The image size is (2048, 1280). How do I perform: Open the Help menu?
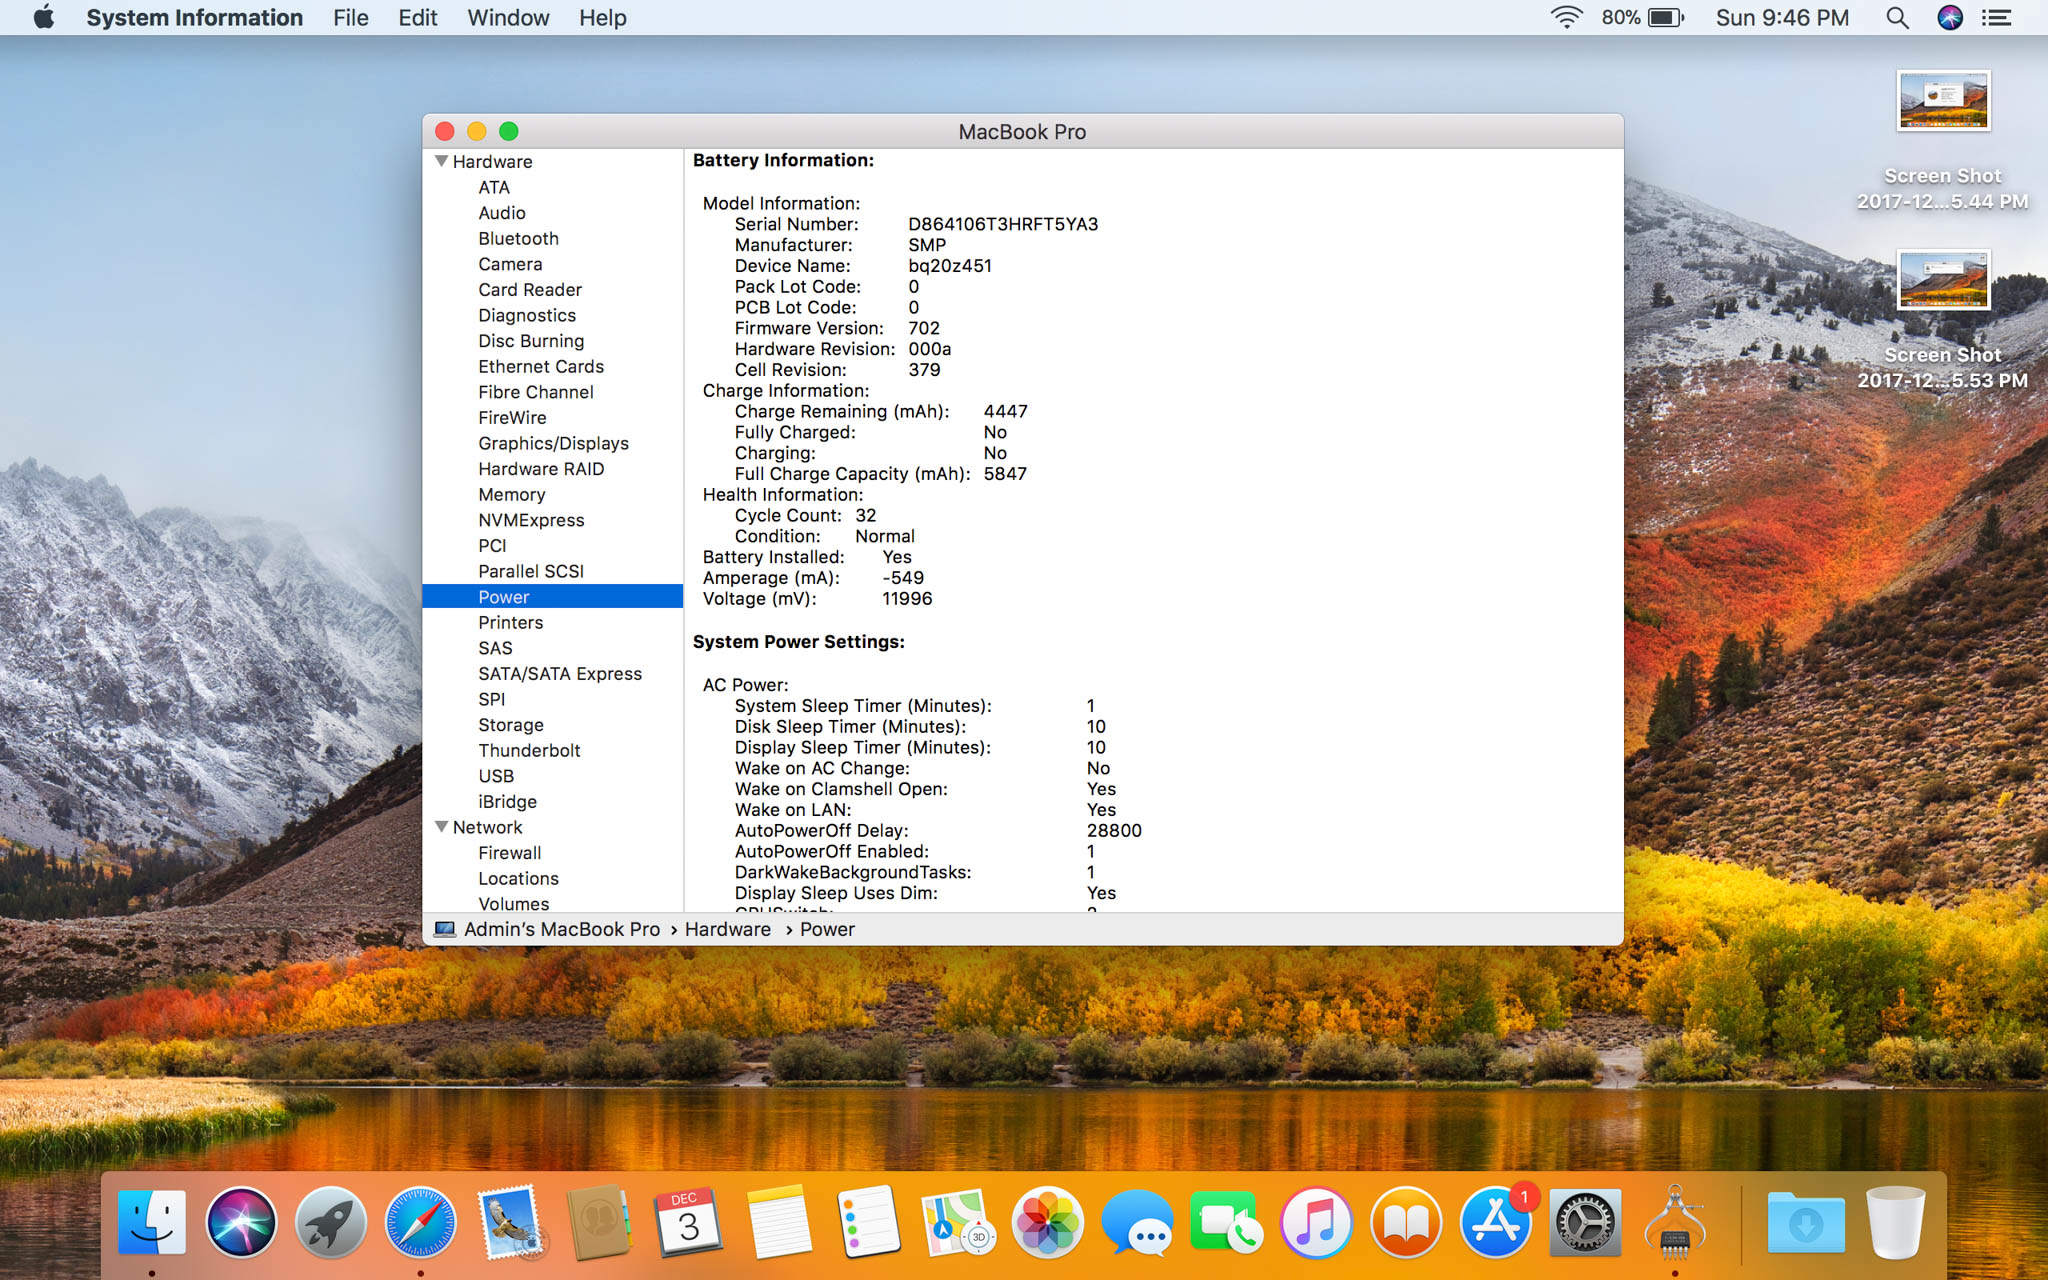[603, 17]
